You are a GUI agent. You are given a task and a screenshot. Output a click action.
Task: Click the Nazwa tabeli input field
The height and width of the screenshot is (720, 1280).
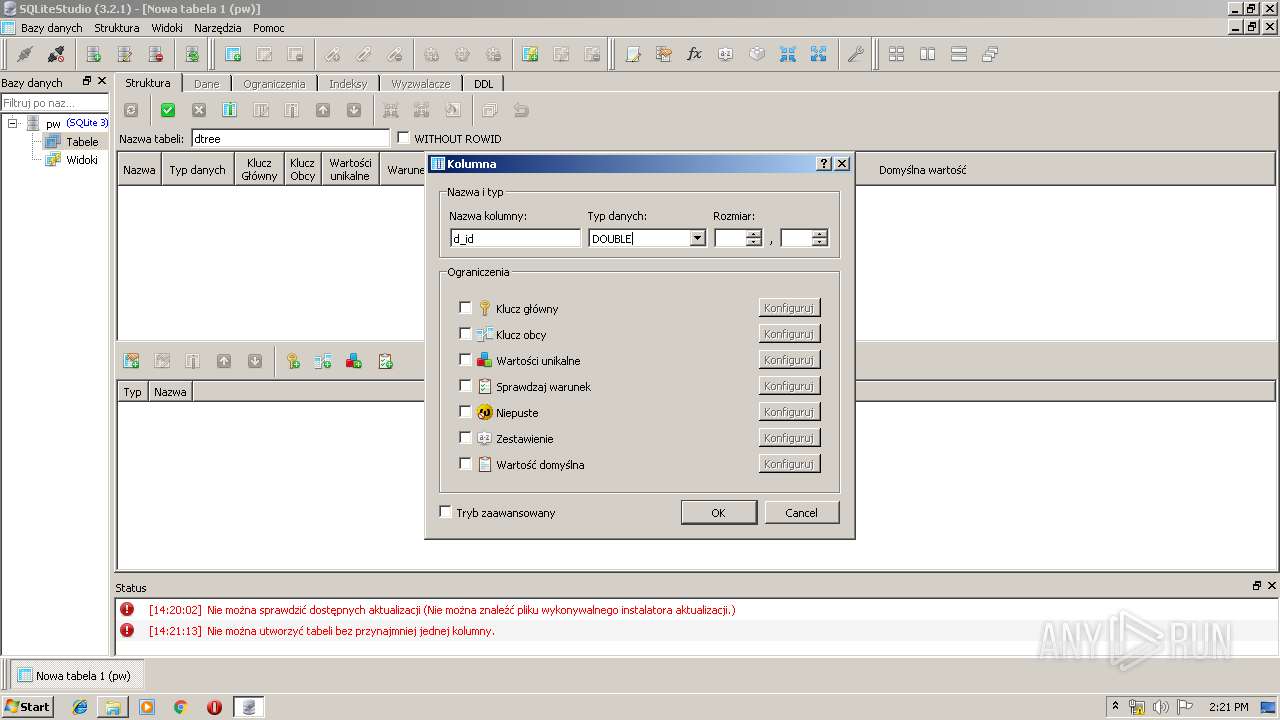290,138
